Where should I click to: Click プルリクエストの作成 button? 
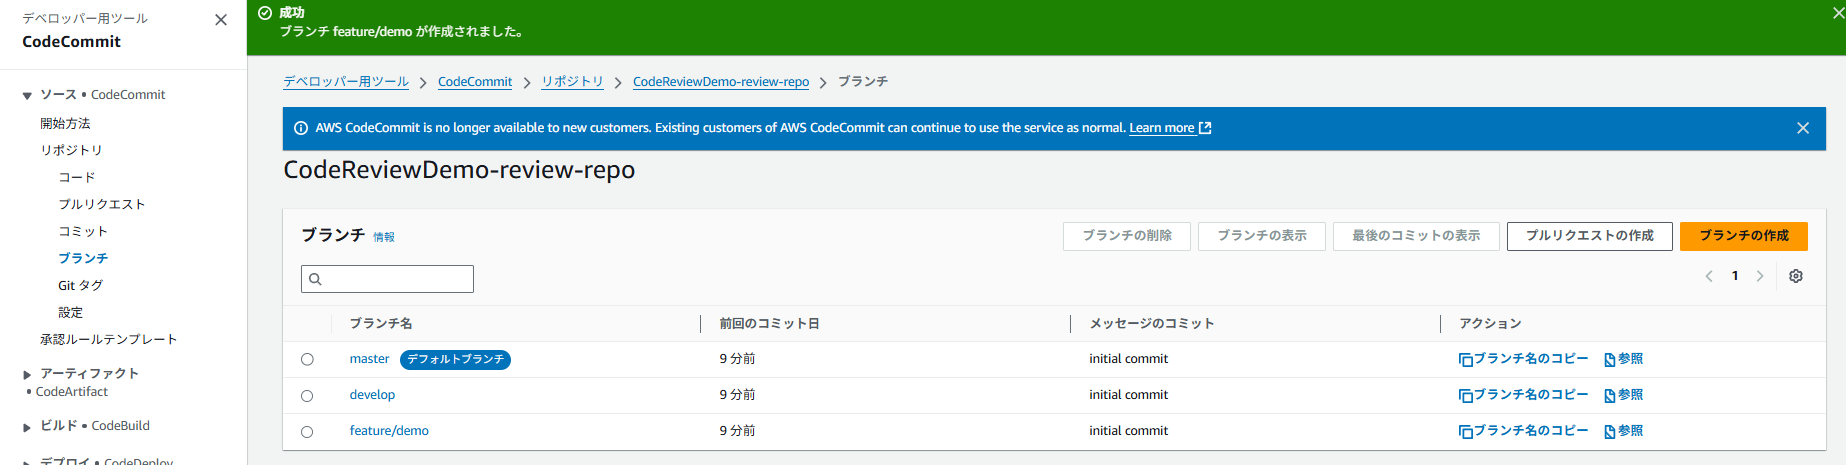(1590, 236)
